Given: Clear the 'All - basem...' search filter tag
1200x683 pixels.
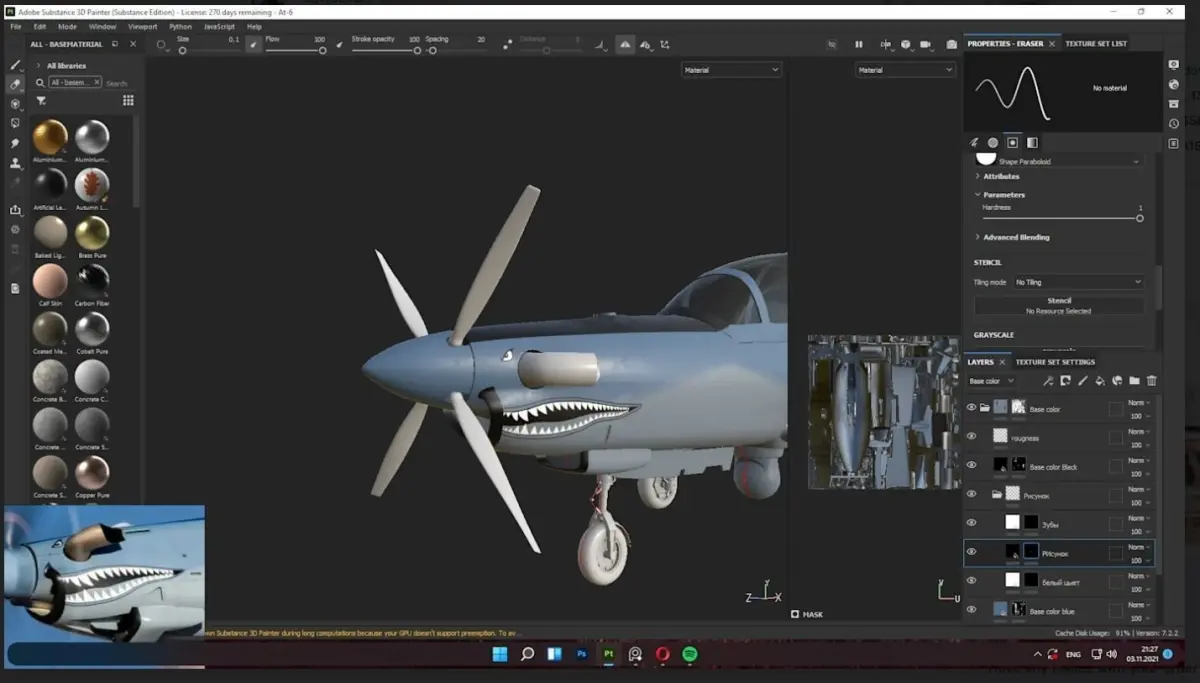Looking at the screenshot, I should 97,82.
